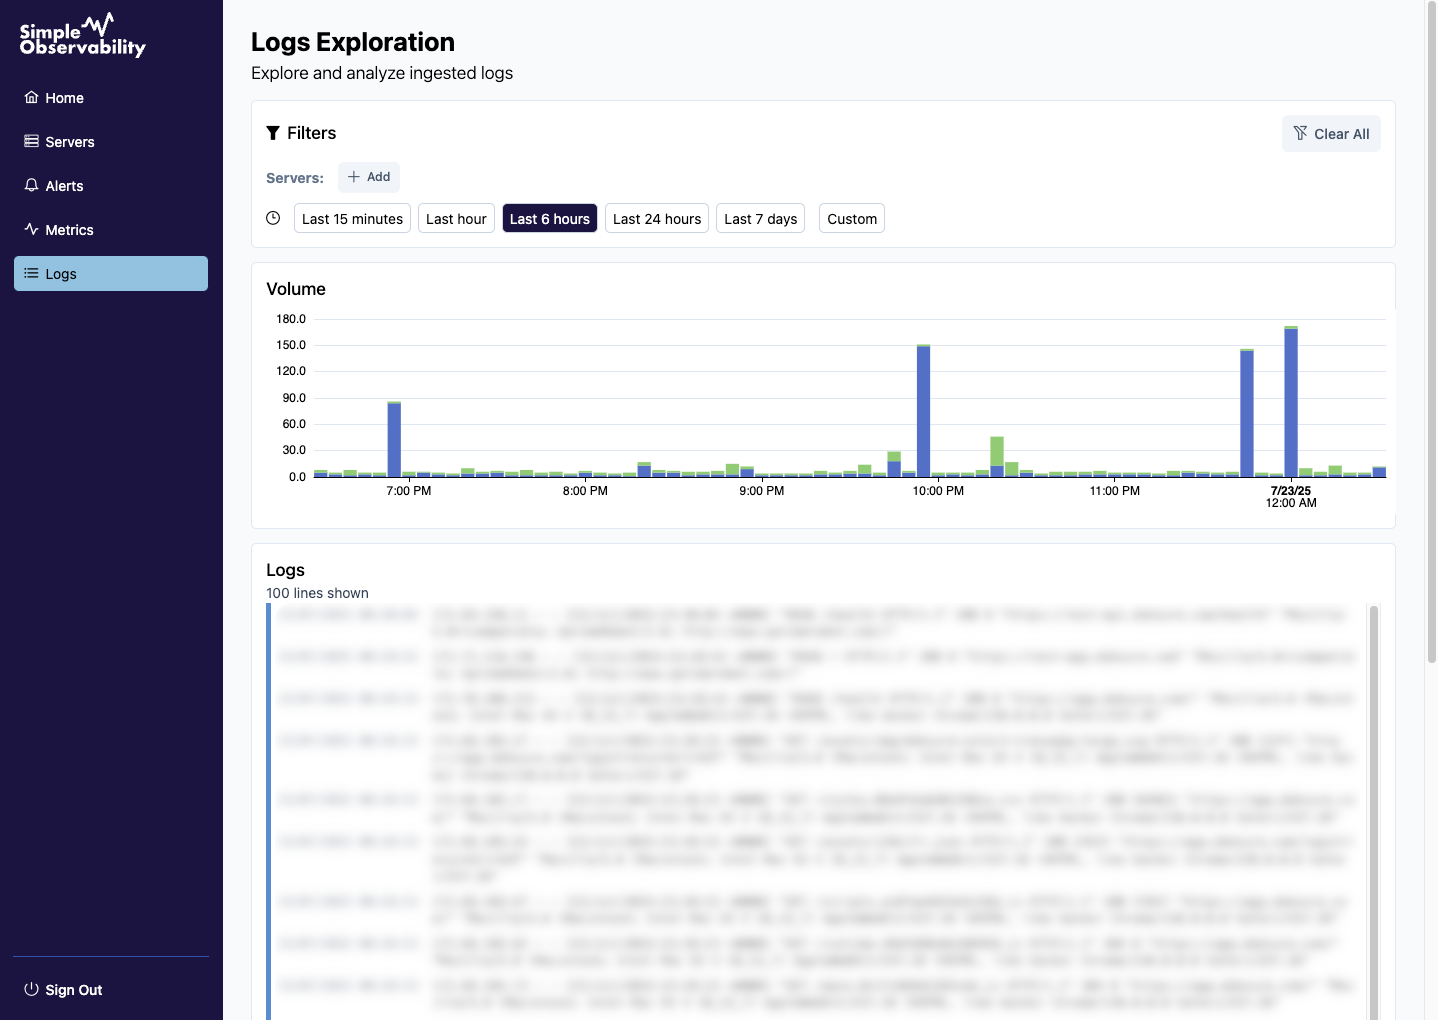Click the Simple Observability logo

coord(83,36)
